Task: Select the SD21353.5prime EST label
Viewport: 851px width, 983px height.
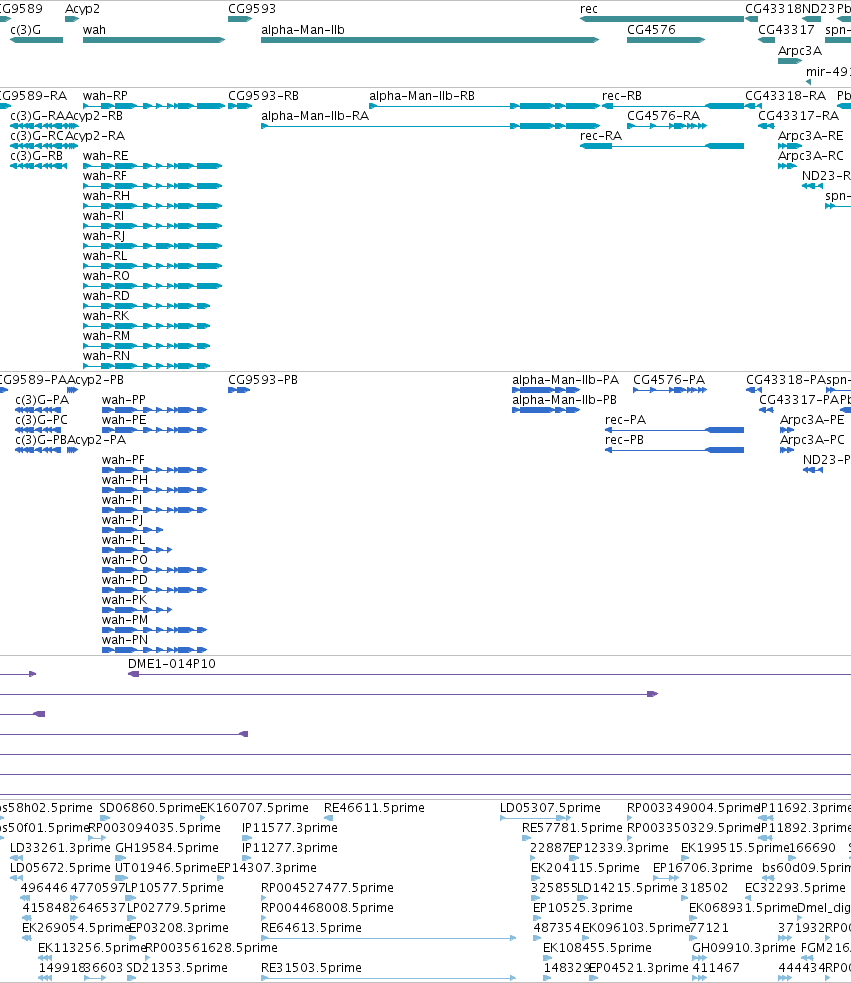Action: tap(177, 969)
